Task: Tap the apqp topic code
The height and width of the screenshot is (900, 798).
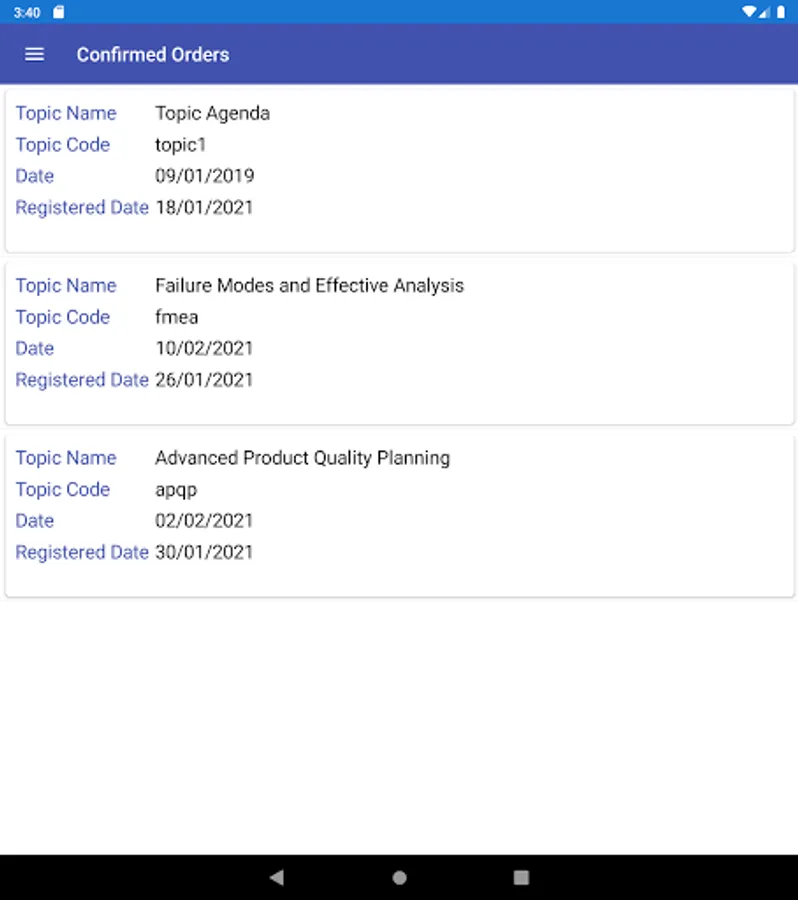Action: [x=176, y=490]
